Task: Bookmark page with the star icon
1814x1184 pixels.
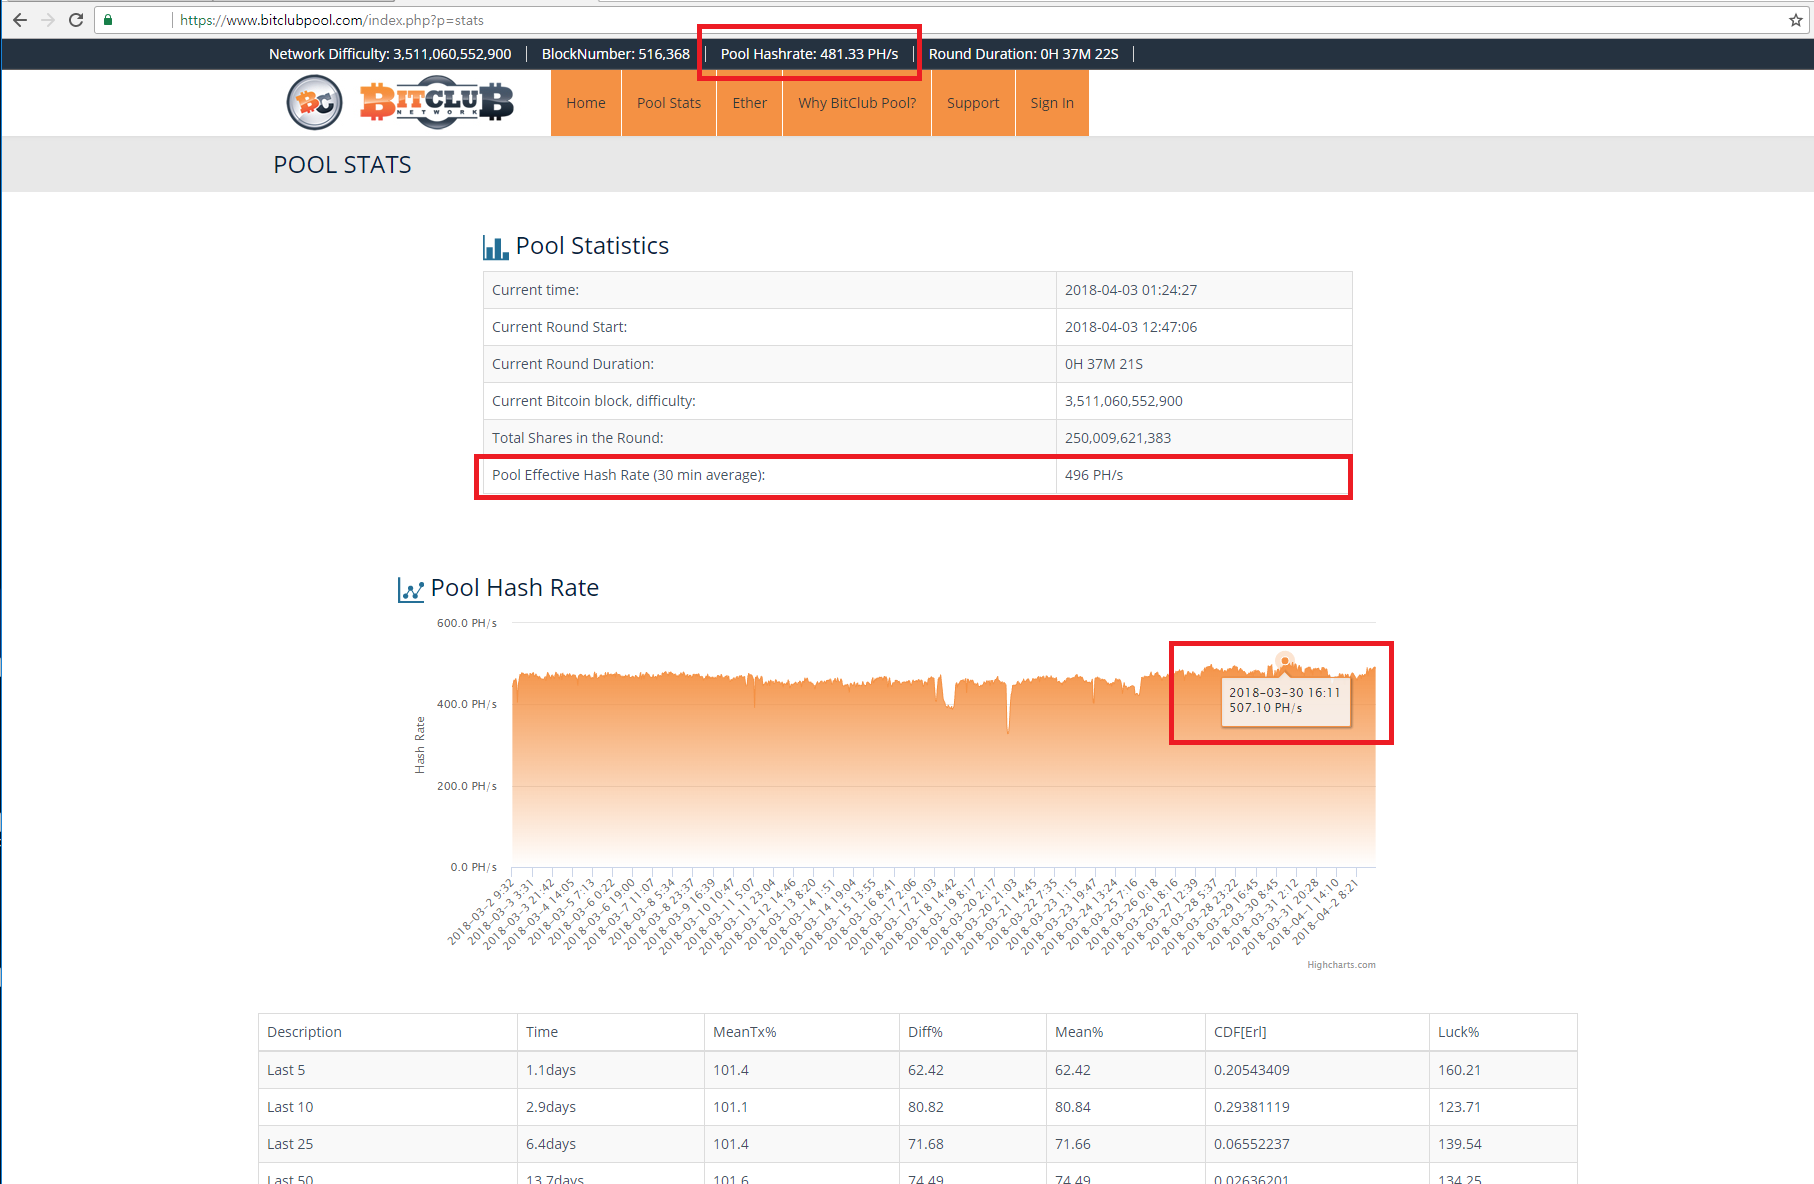Action: 1796,20
